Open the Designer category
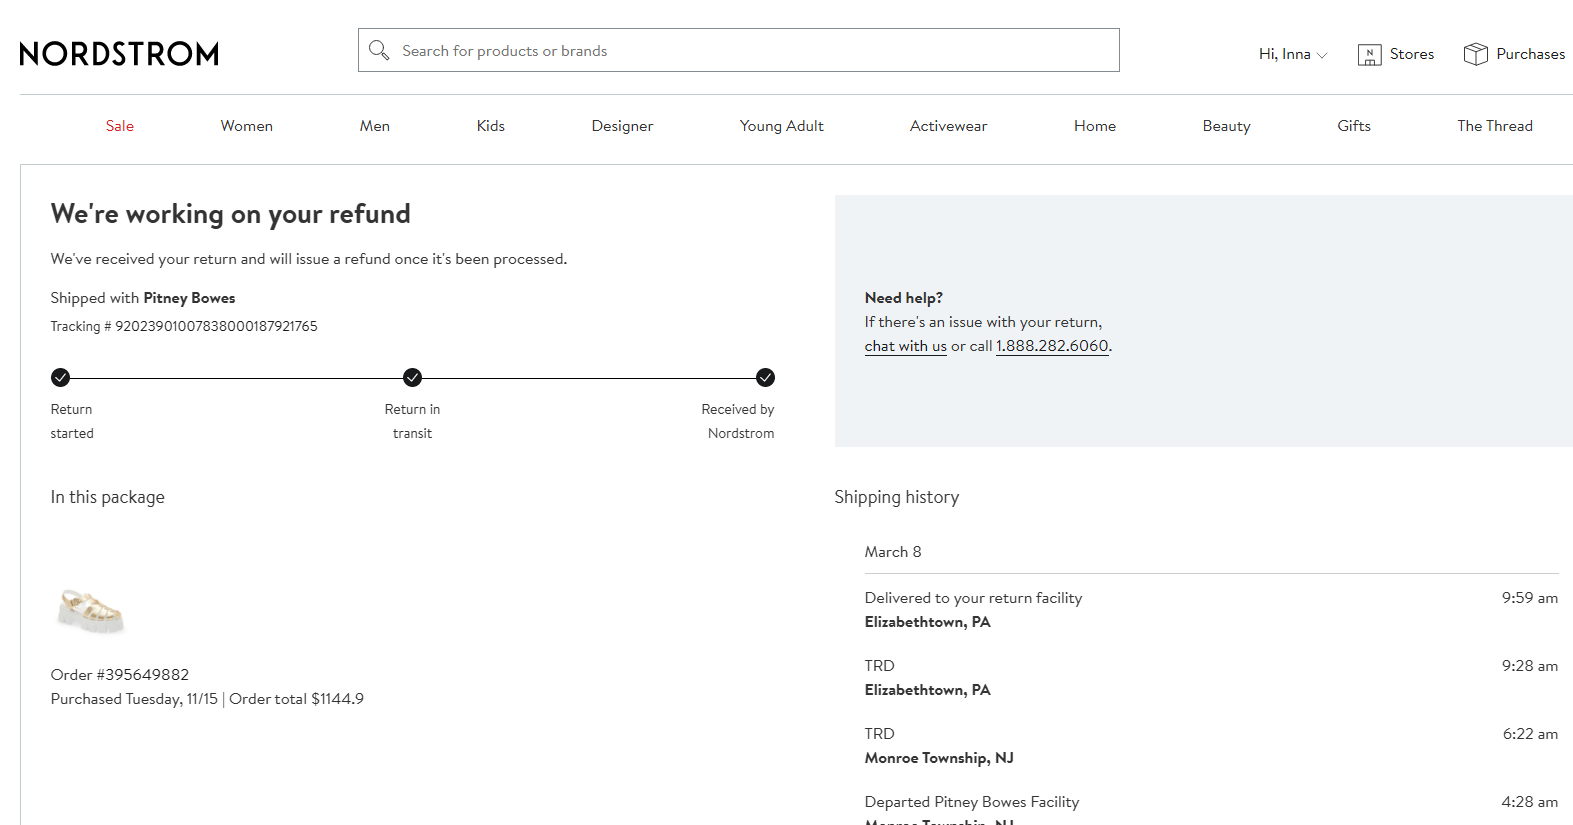This screenshot has height=825, width=1573. pyautogui.click(x=622, y=126)
